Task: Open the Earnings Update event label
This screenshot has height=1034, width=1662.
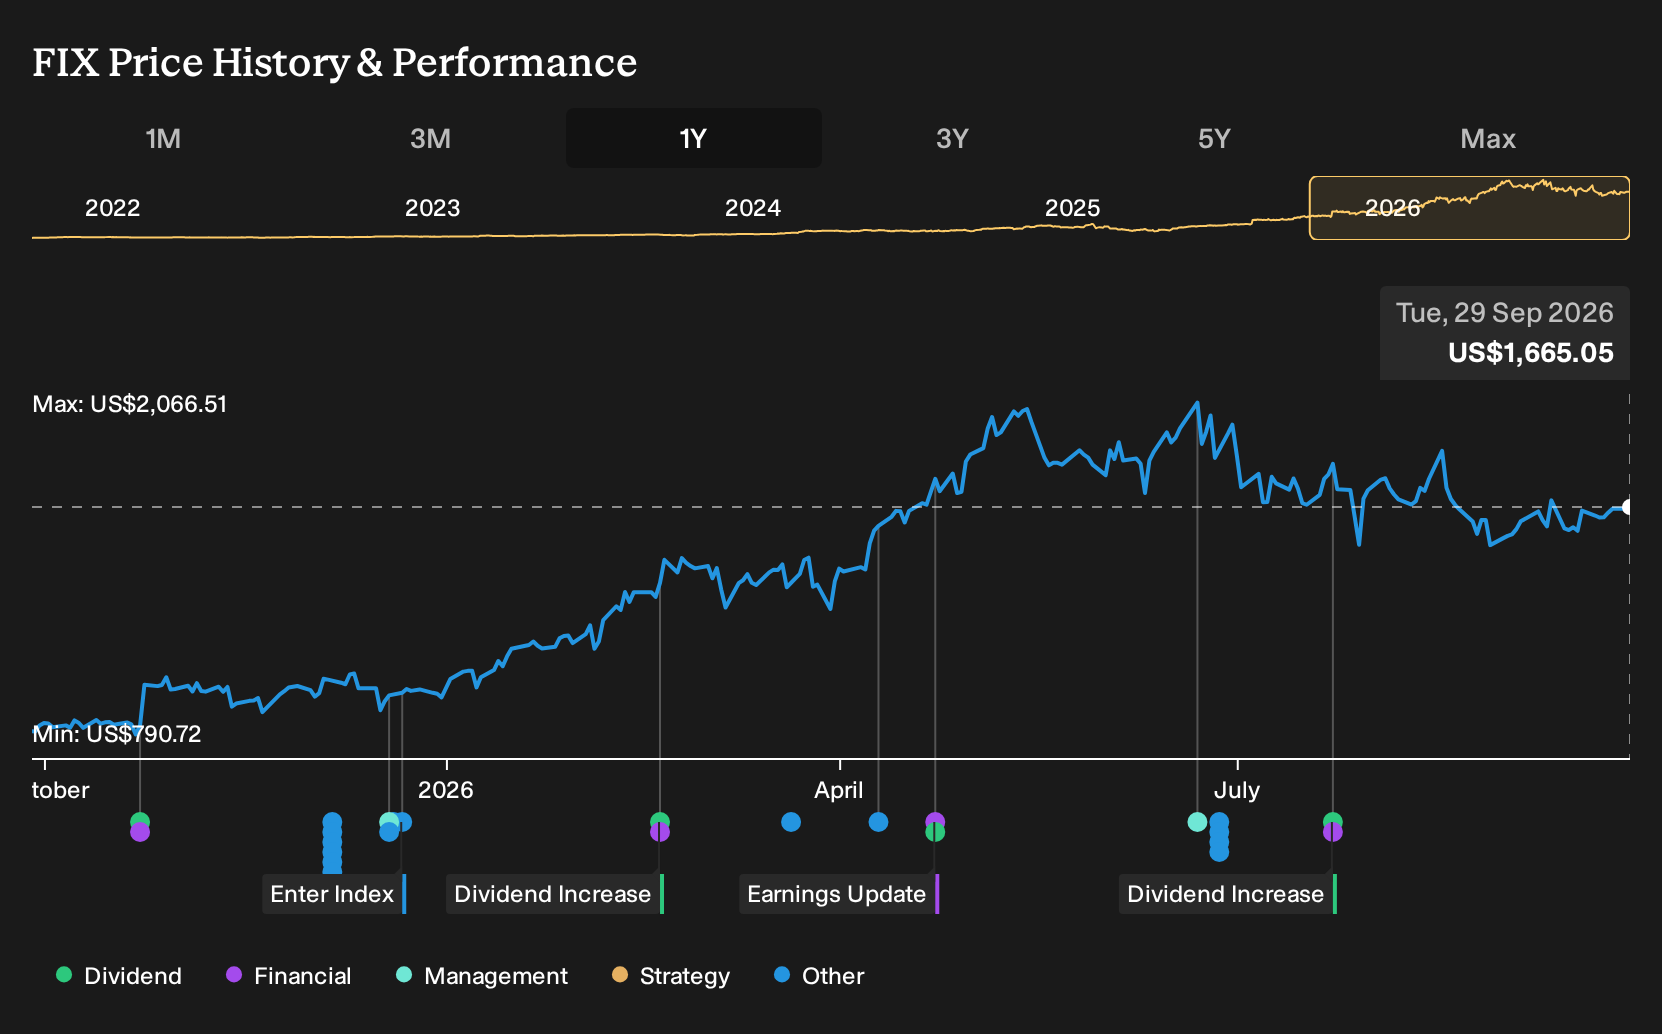Action: 839,894
